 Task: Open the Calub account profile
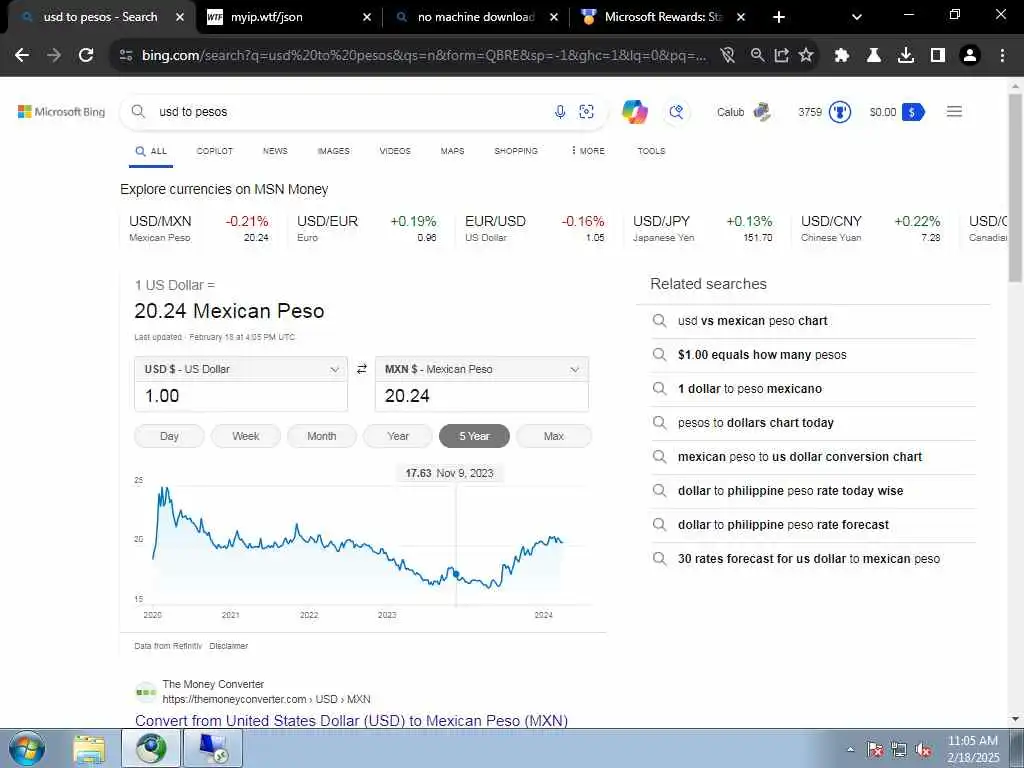pos(744,112)
